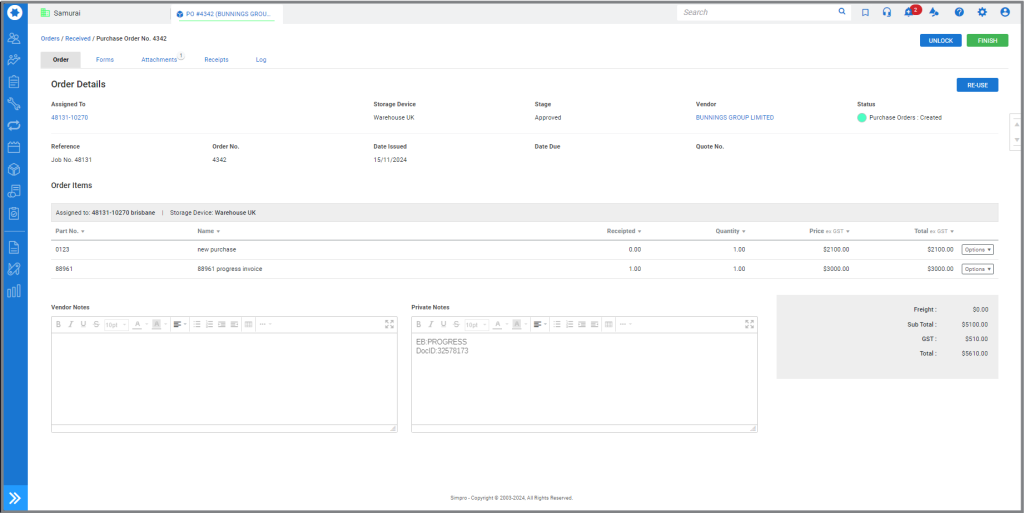Click the search magnifier icon
The width and height of the screenshot is (1024, 513).
(x=842, y=12)
